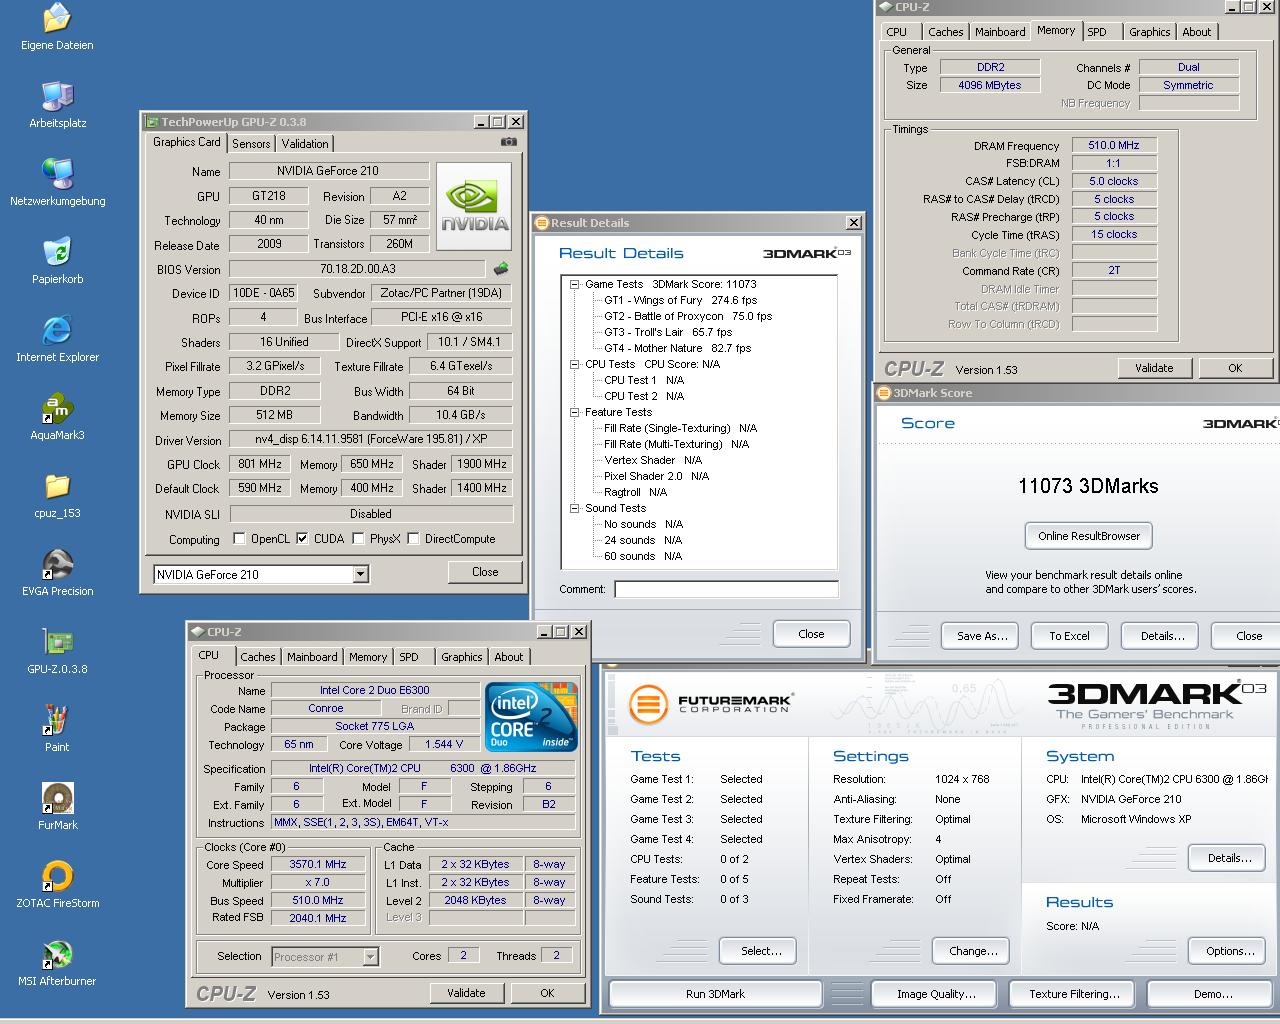Viewport: 1280px width, 1024px height.
Task: Collapse Game Tests tree node
Action: pyautogui.click(x=575, y=284)
